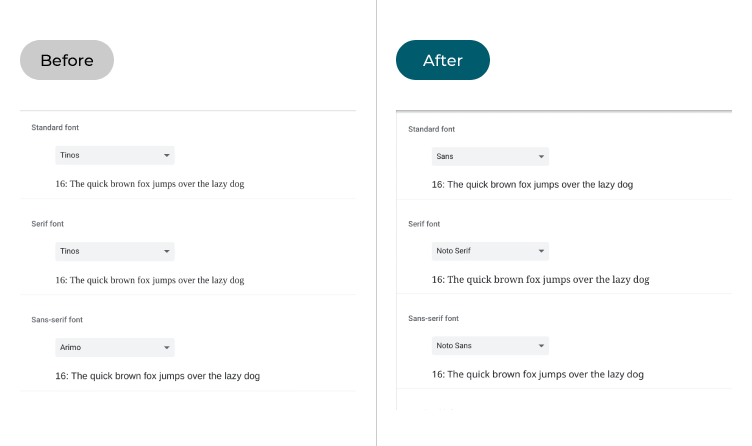Image resolution: width=752 pixels, height=446 pixels.
Task: Click the gray Before label badge
Action: click(x=67, y=60)
